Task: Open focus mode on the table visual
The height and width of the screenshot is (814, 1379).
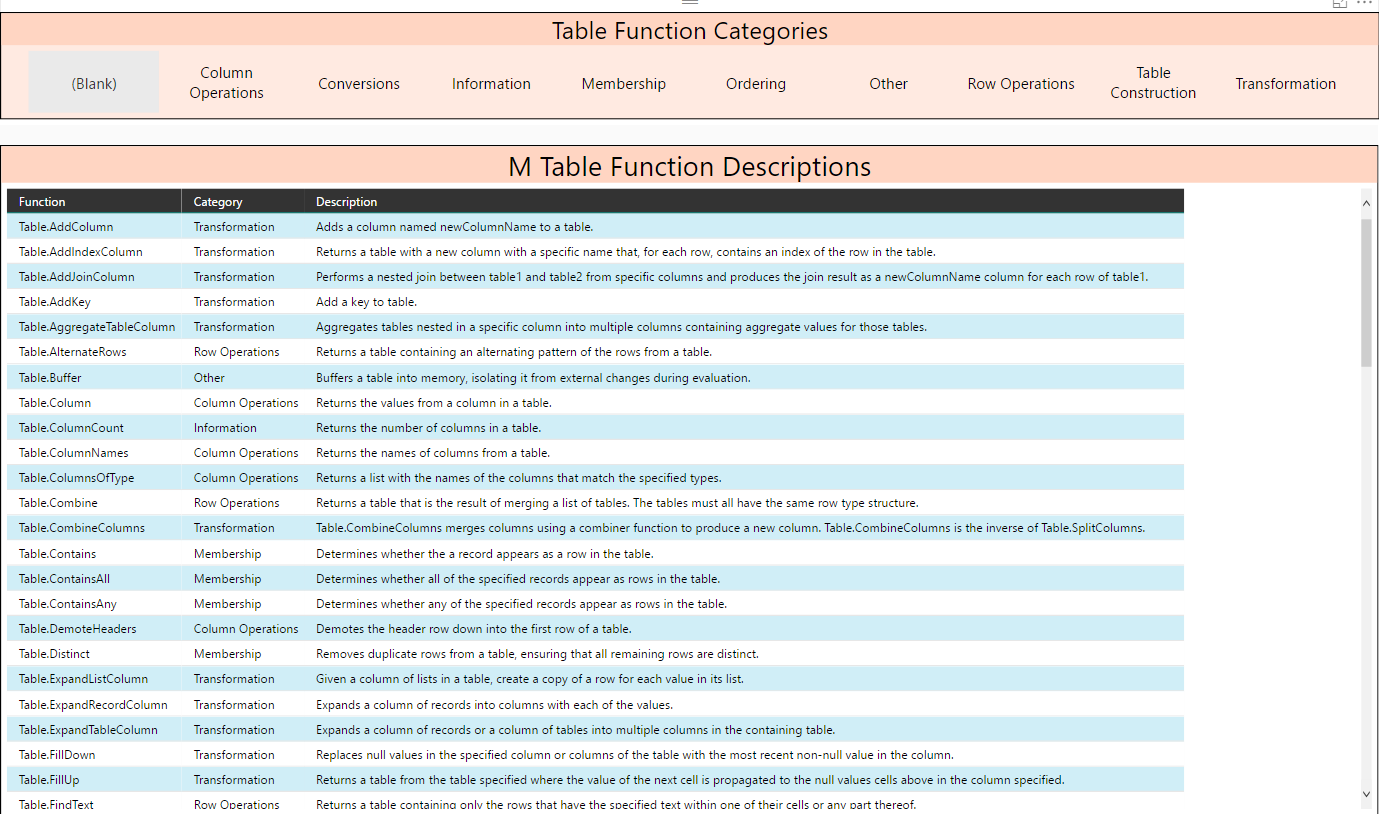Action: [1339, 4]
